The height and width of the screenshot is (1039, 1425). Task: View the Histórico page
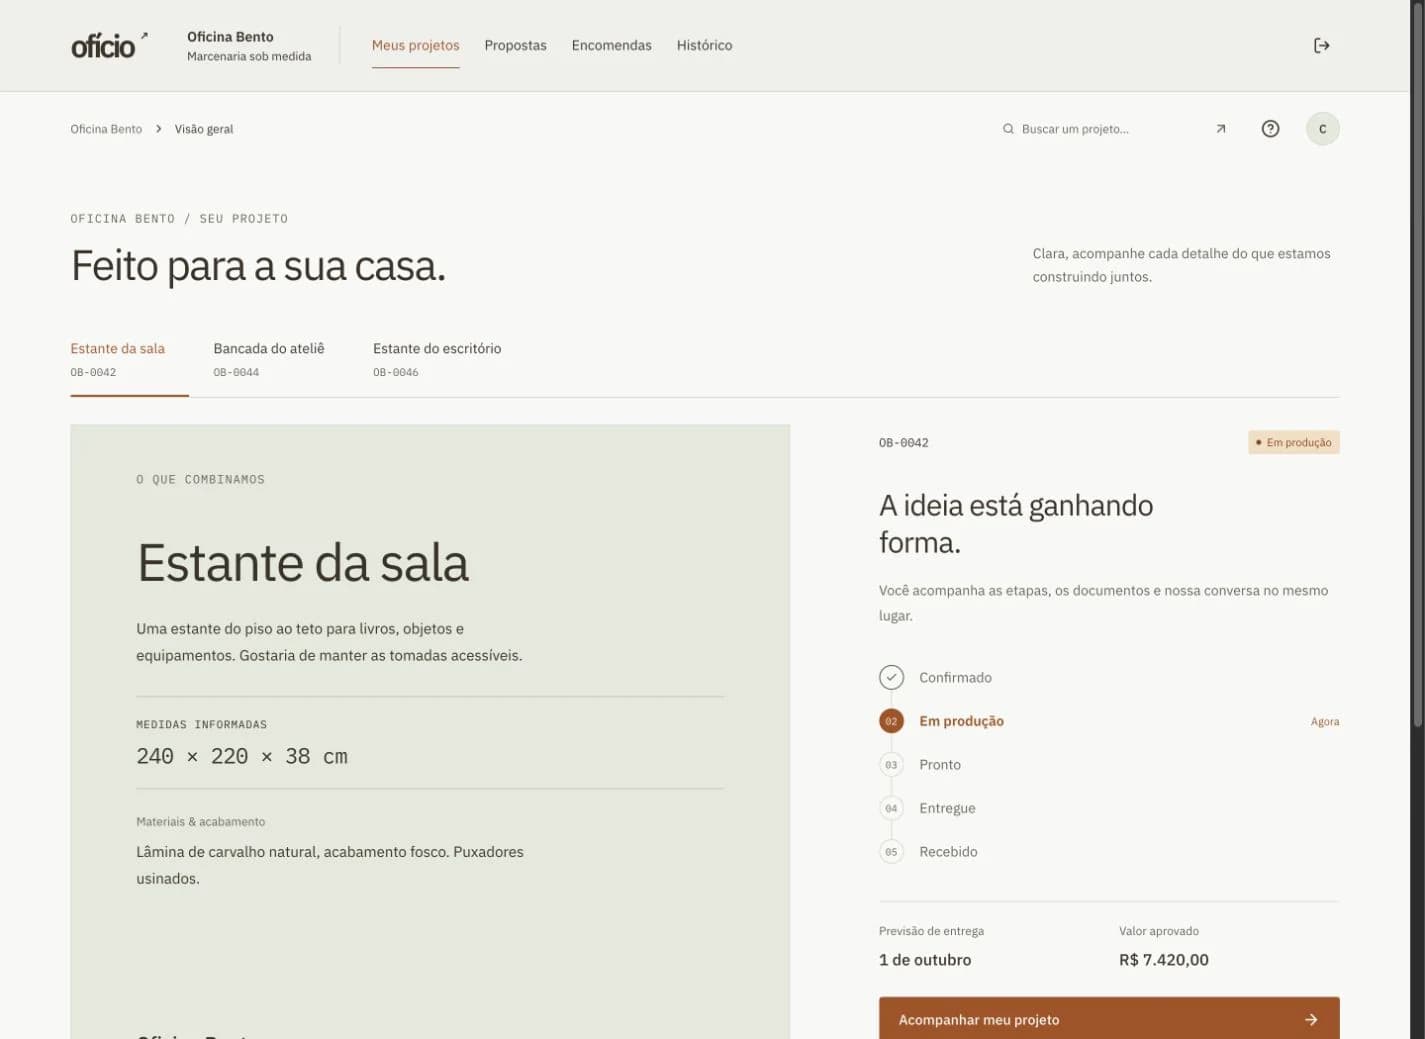click(704, 45)
